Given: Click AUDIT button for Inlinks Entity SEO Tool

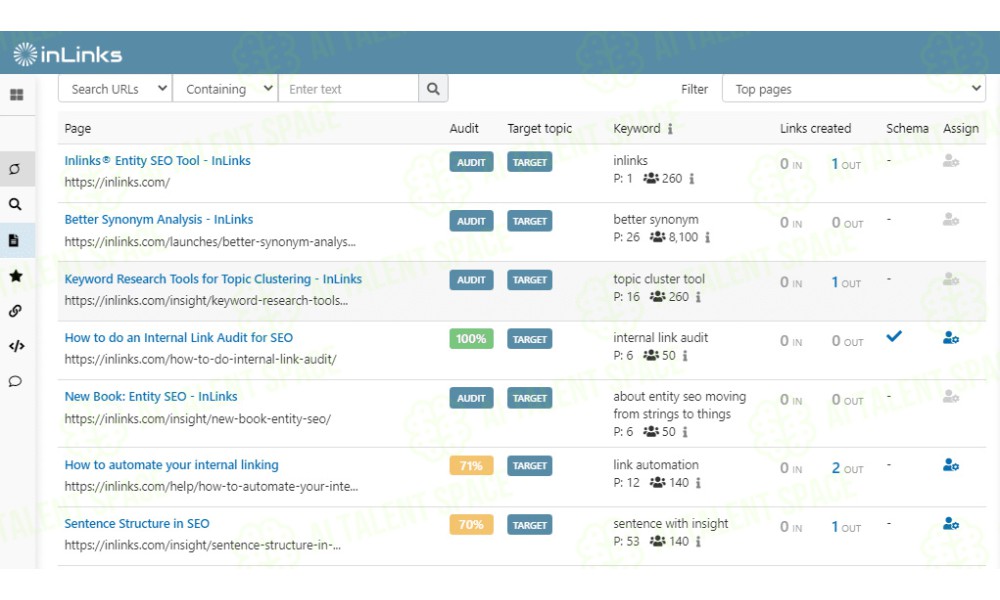Looking at the screenshot, I should 471,162.
